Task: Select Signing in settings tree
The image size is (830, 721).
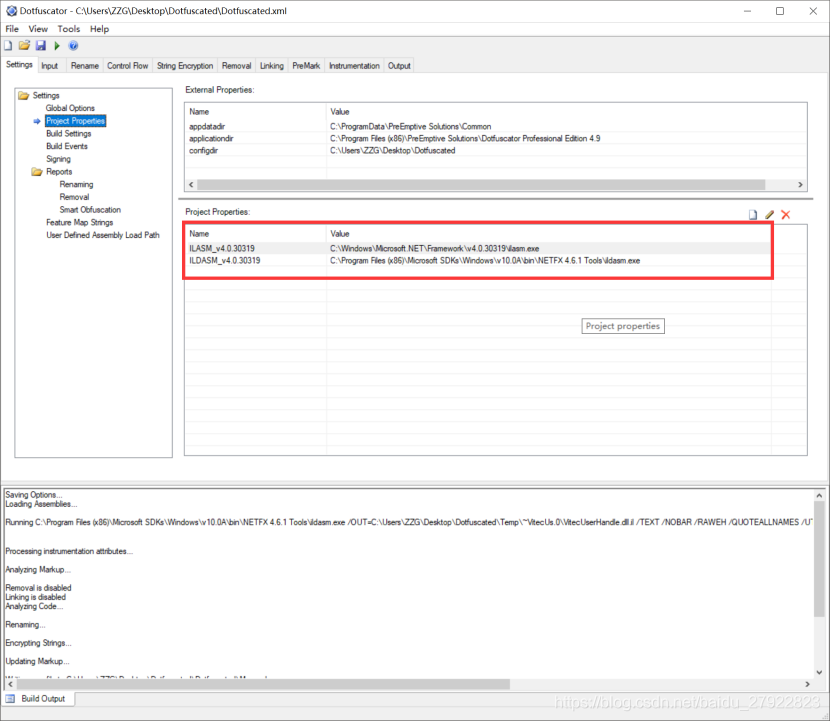Action: pos(58,159)
